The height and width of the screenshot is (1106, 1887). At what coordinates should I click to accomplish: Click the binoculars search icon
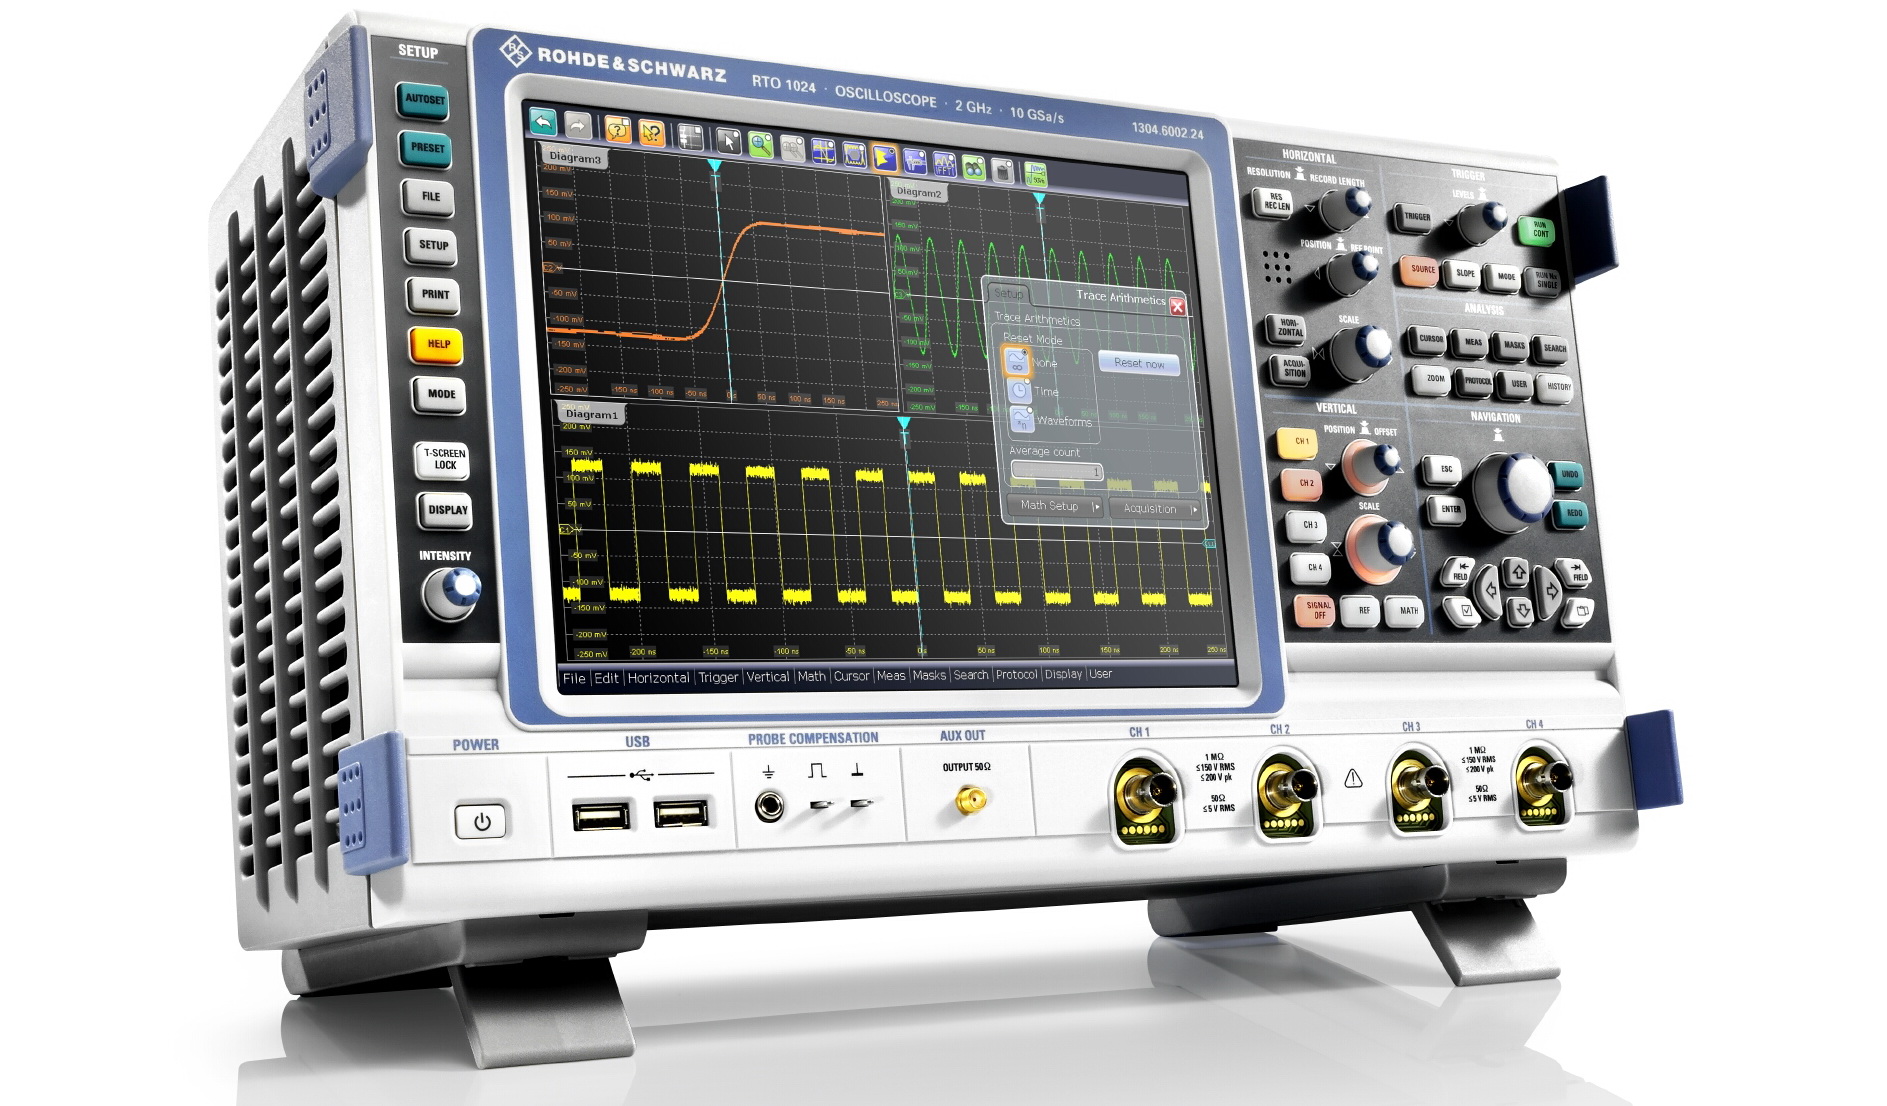tap(973, 167)
